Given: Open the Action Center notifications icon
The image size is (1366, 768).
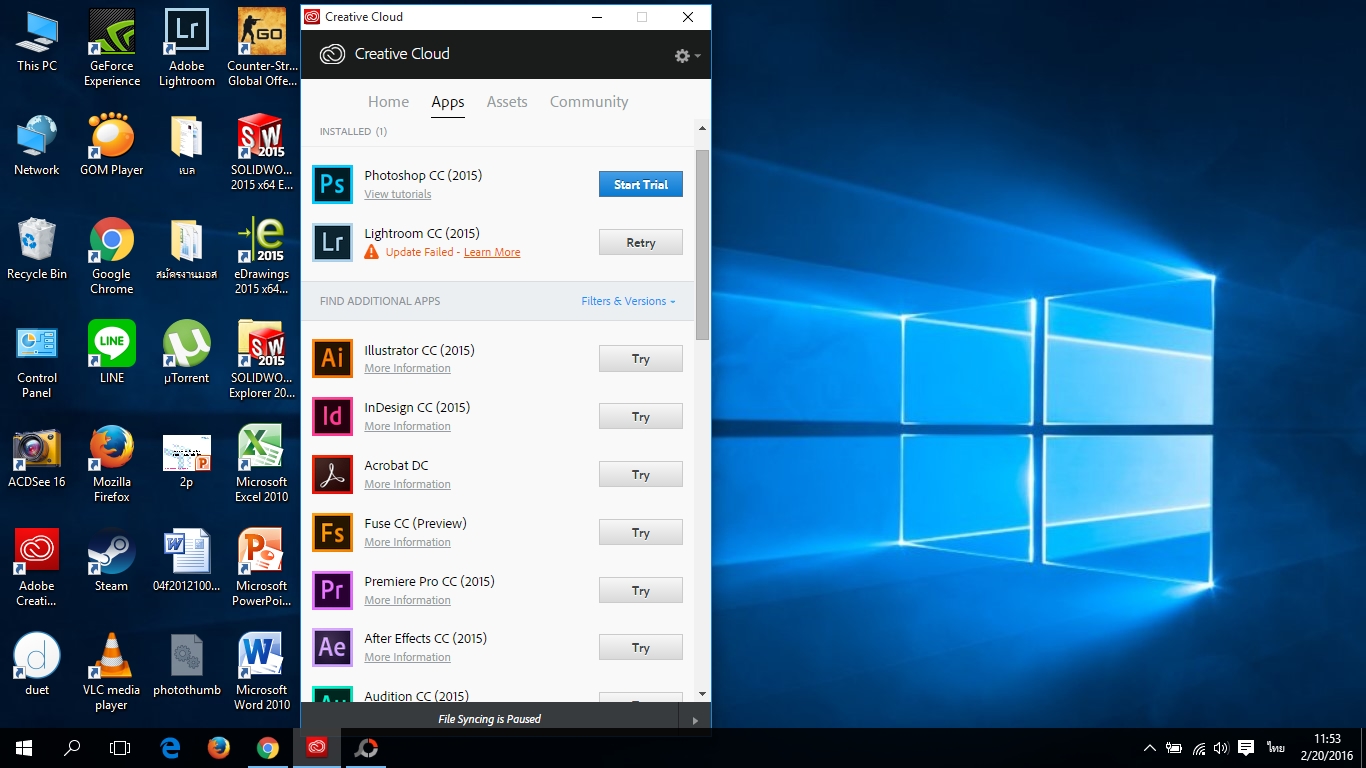Looking at the screenshot, I should (1246, 748).
